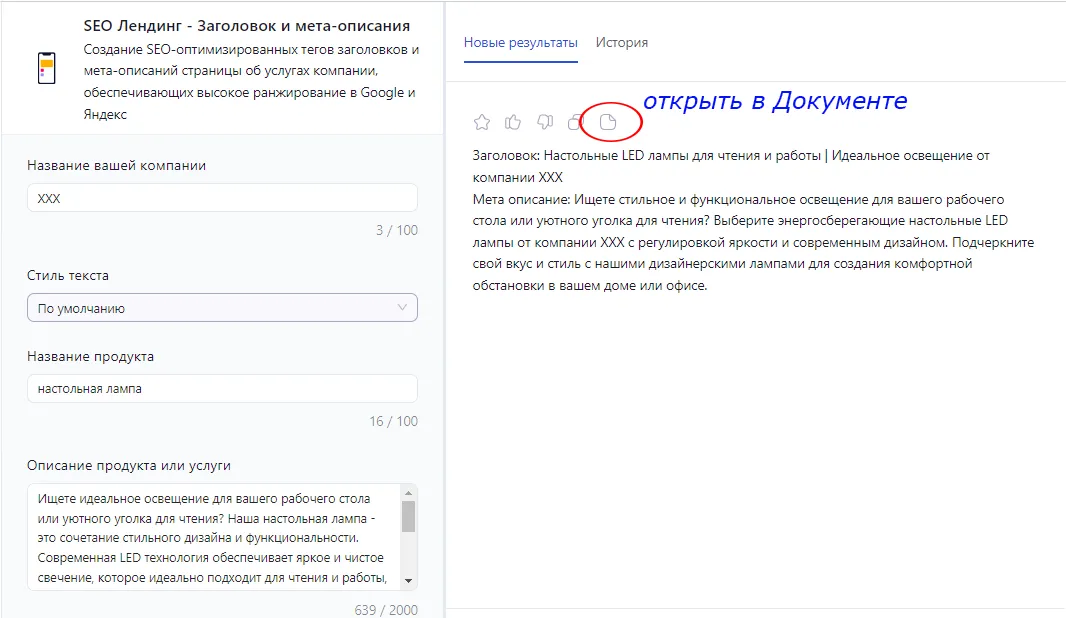Switch to the История tab
This screenshot has width=1066, height=618.
click(x=623, y=43)
